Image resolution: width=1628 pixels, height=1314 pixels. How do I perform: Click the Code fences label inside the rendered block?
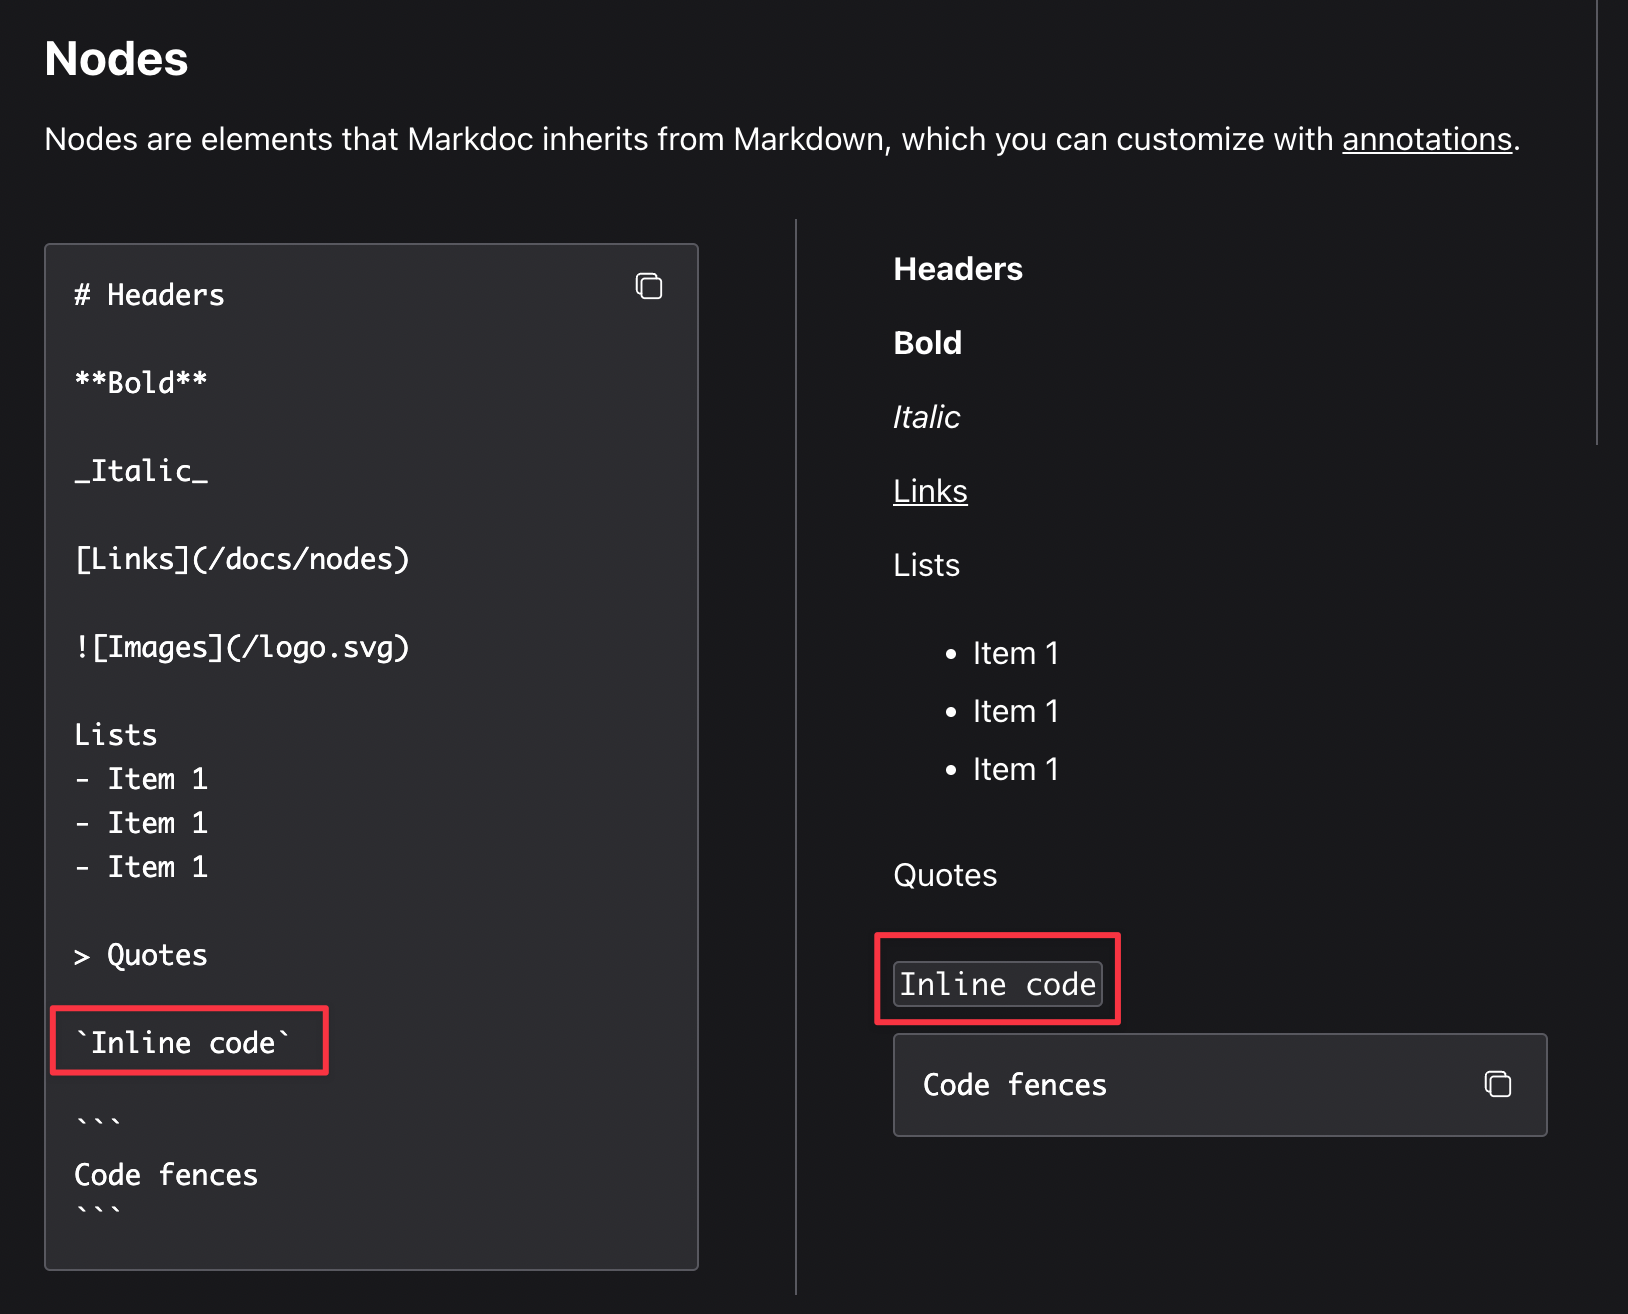[1014, 1085]
